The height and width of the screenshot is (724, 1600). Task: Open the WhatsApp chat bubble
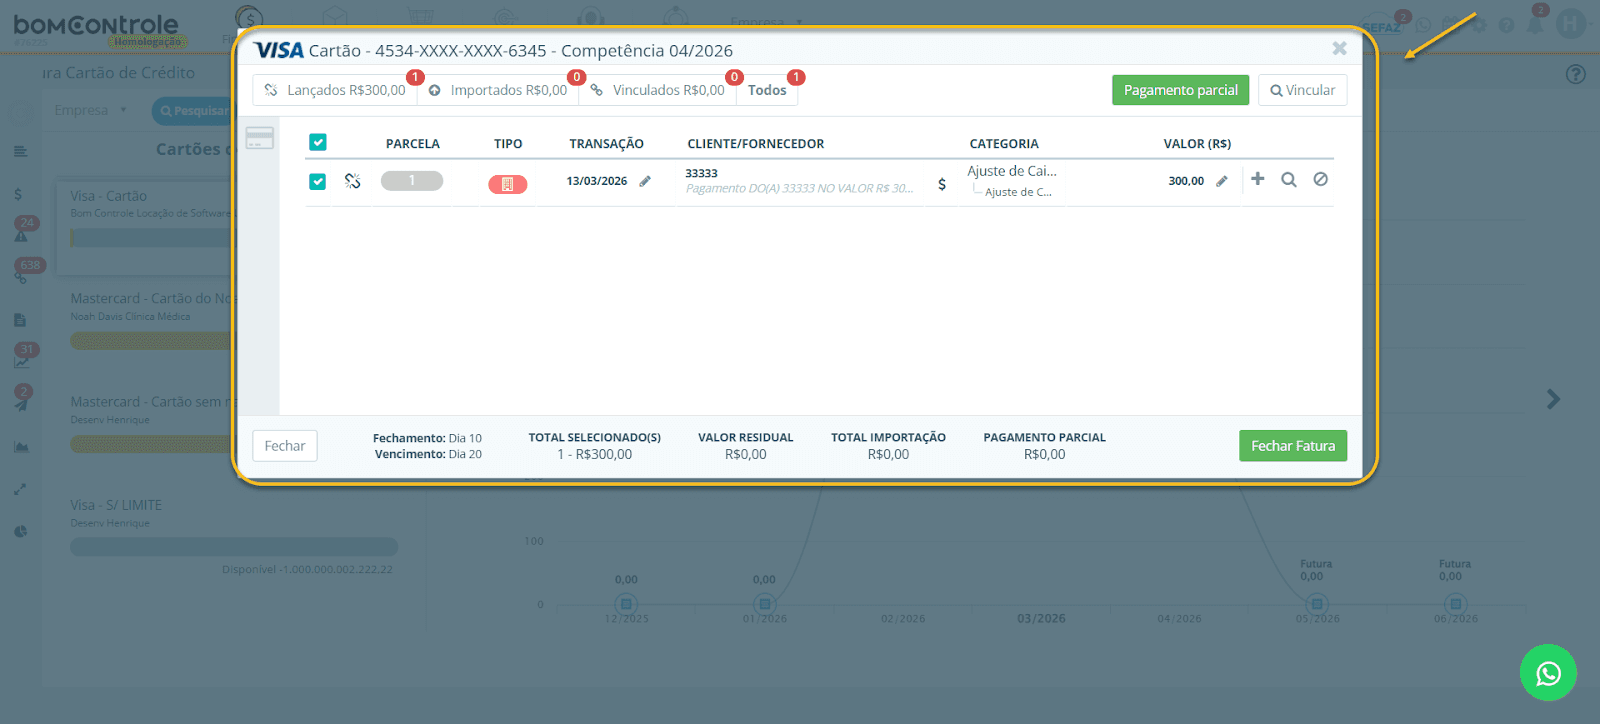tap(1548, 673)
